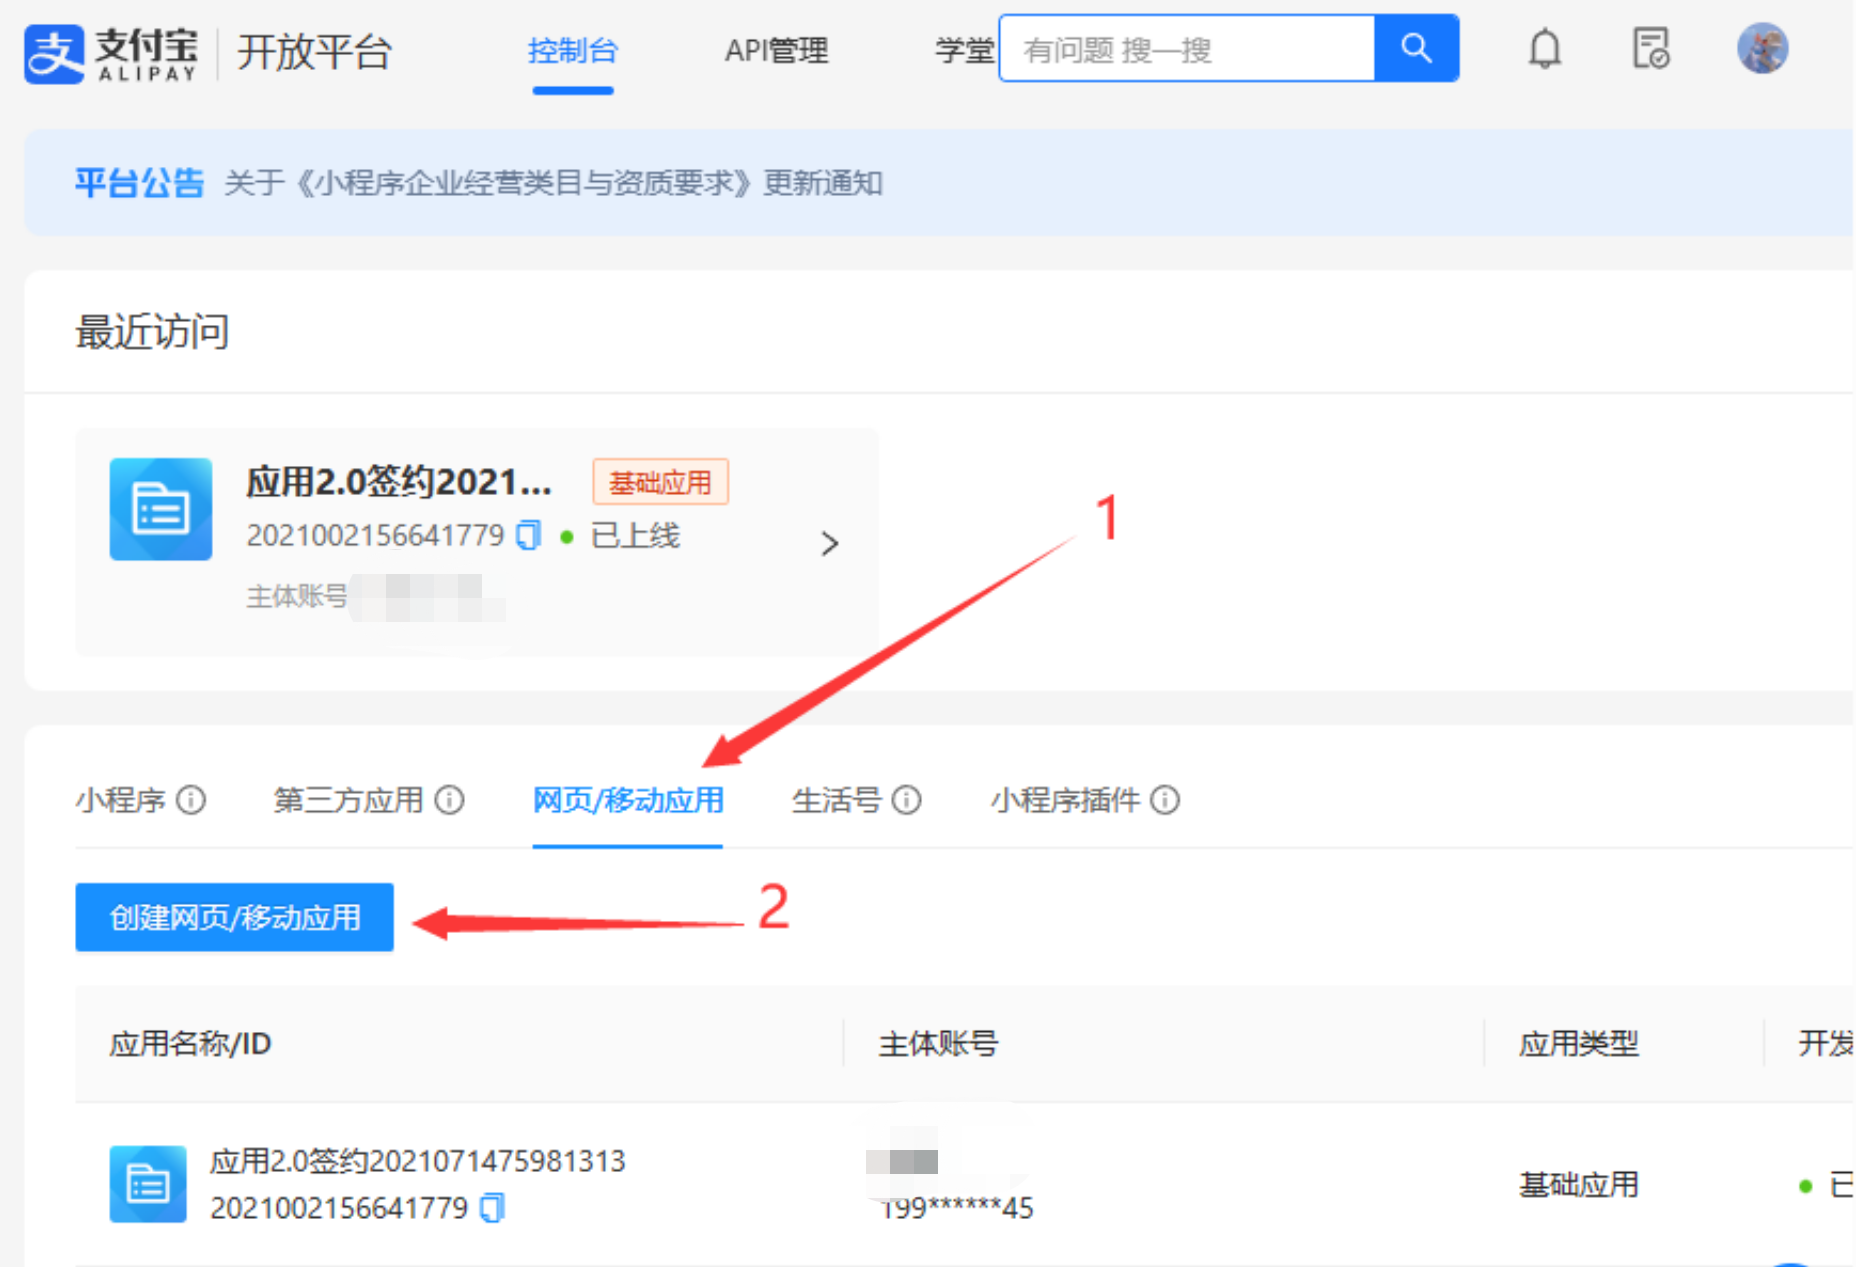Click info icon next to 第三方应用

tap(450, 800)
